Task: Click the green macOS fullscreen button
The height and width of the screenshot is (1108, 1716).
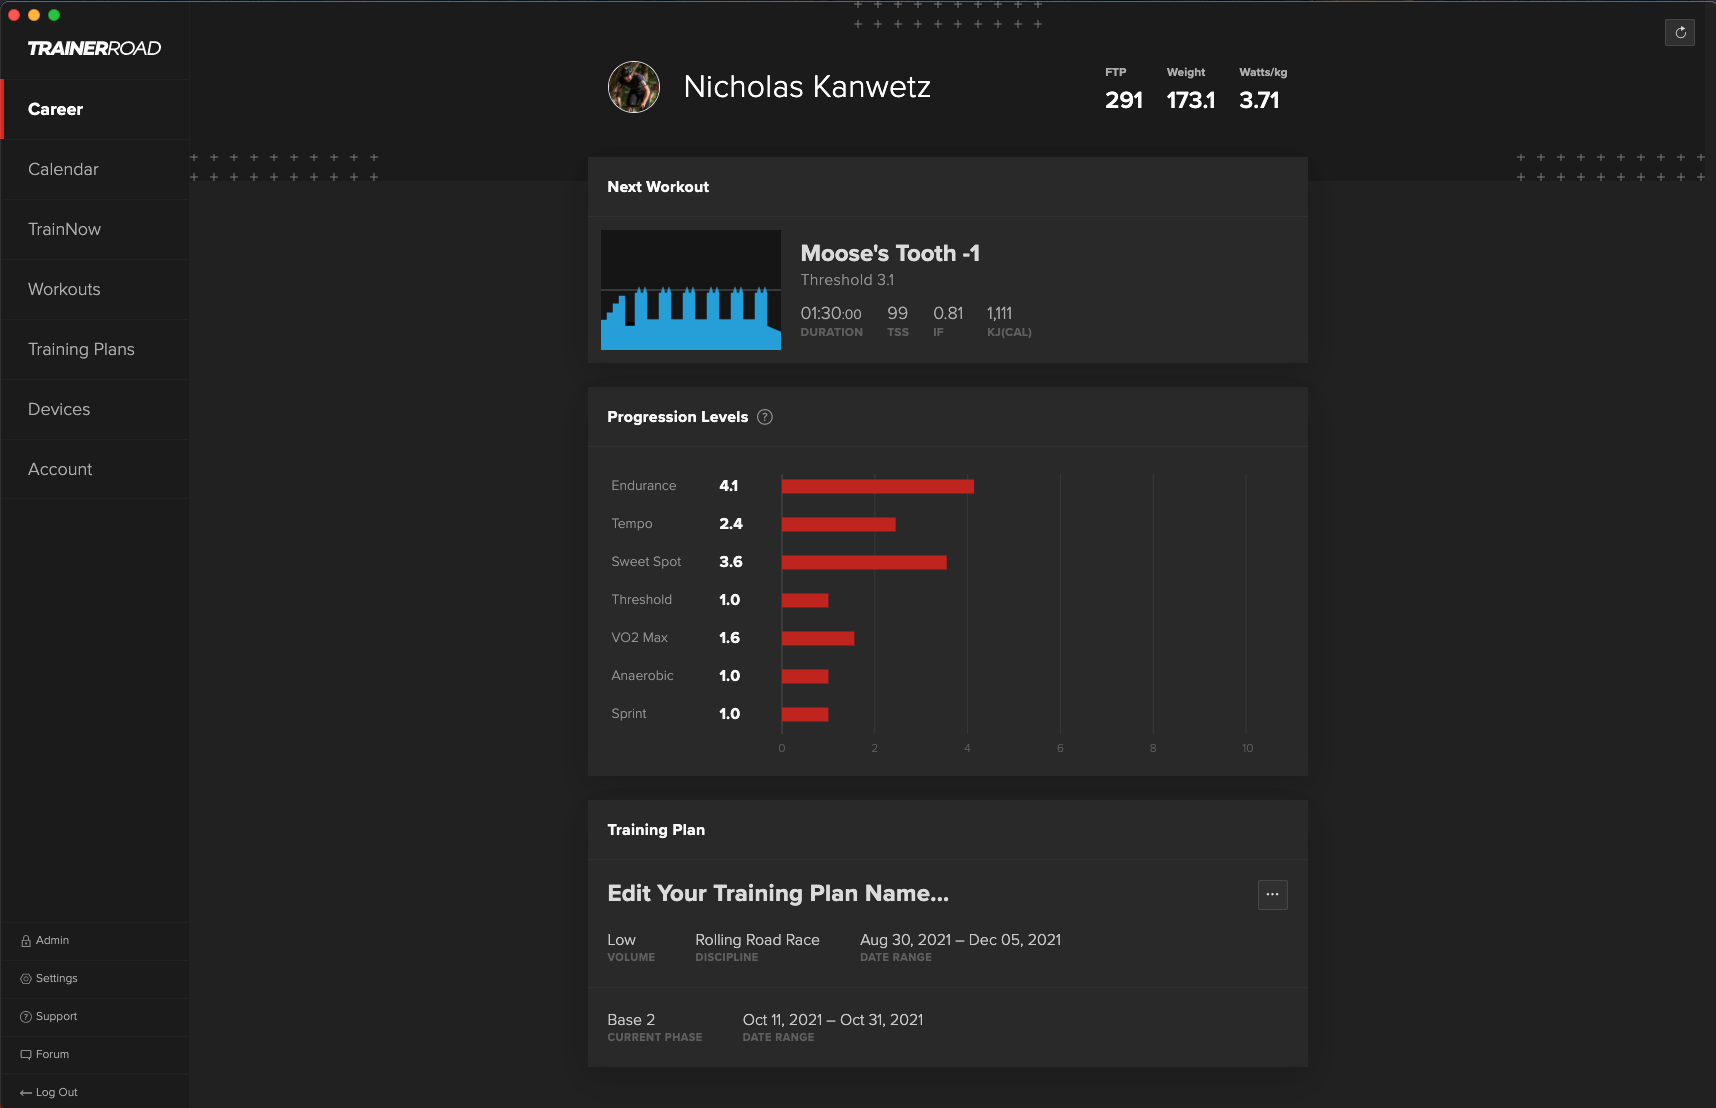Action: pyautogui.click(x=54, y=15)
